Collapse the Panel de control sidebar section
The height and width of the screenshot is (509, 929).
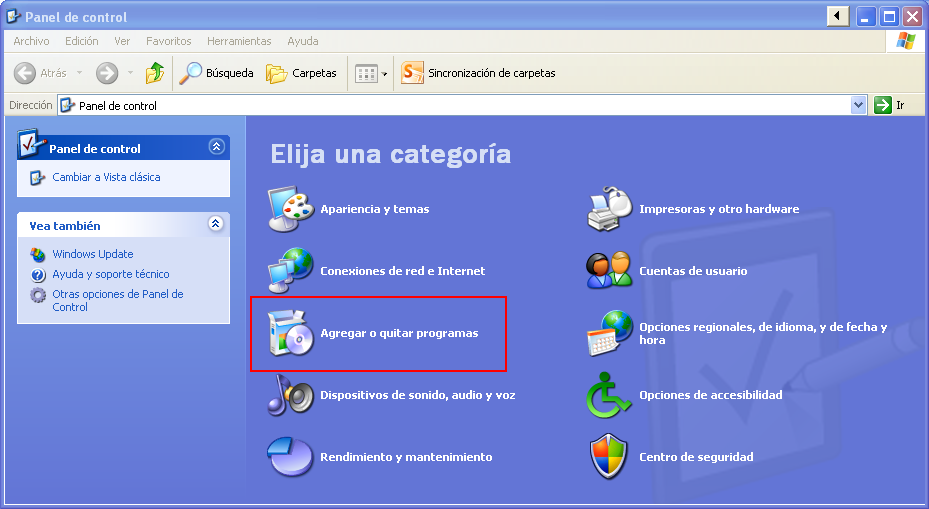pos(216,147)
